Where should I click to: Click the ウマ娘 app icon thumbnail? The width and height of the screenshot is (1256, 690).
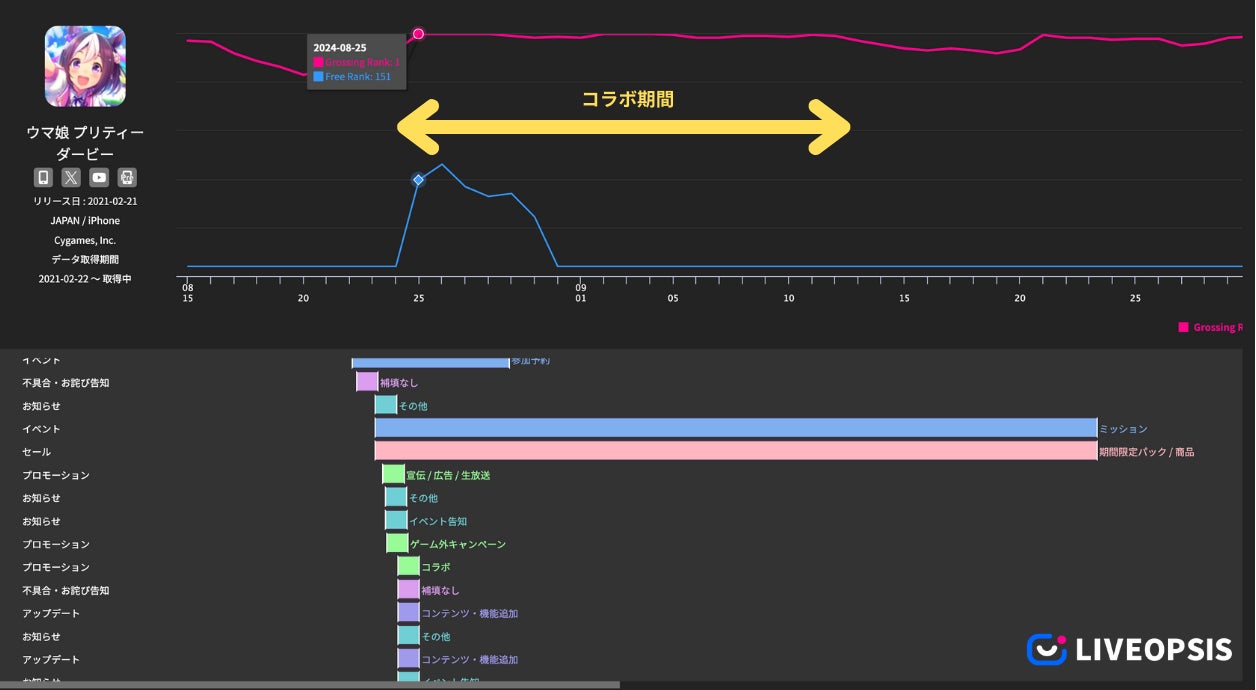(85, 66)
